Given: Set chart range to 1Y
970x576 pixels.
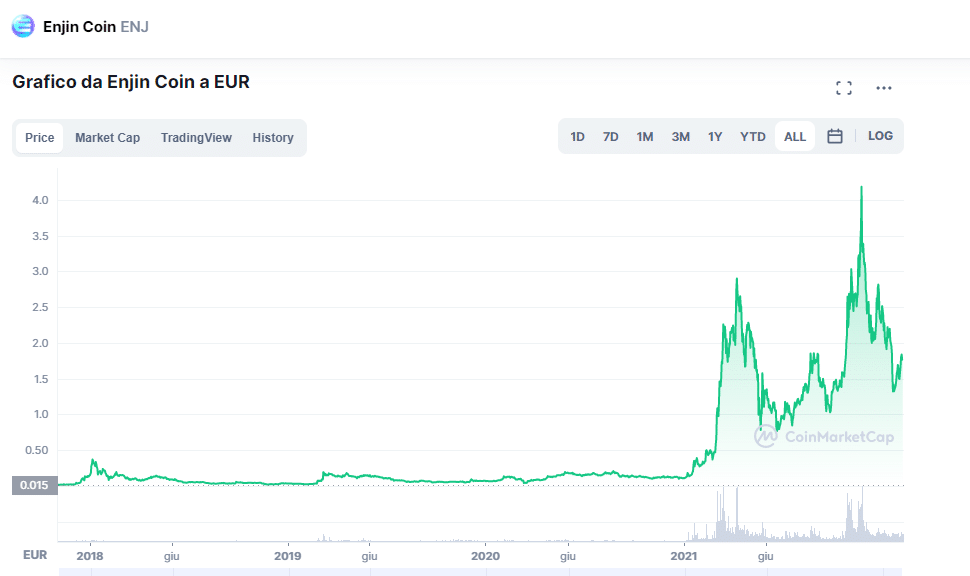Looking at the screenshot, I should pyautogui.click(x=715, y=137).
